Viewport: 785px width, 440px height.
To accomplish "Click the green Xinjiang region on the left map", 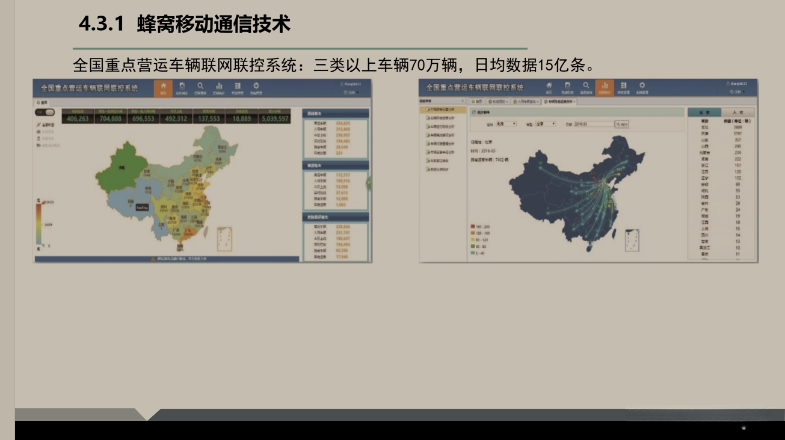I will pos(121,168).
